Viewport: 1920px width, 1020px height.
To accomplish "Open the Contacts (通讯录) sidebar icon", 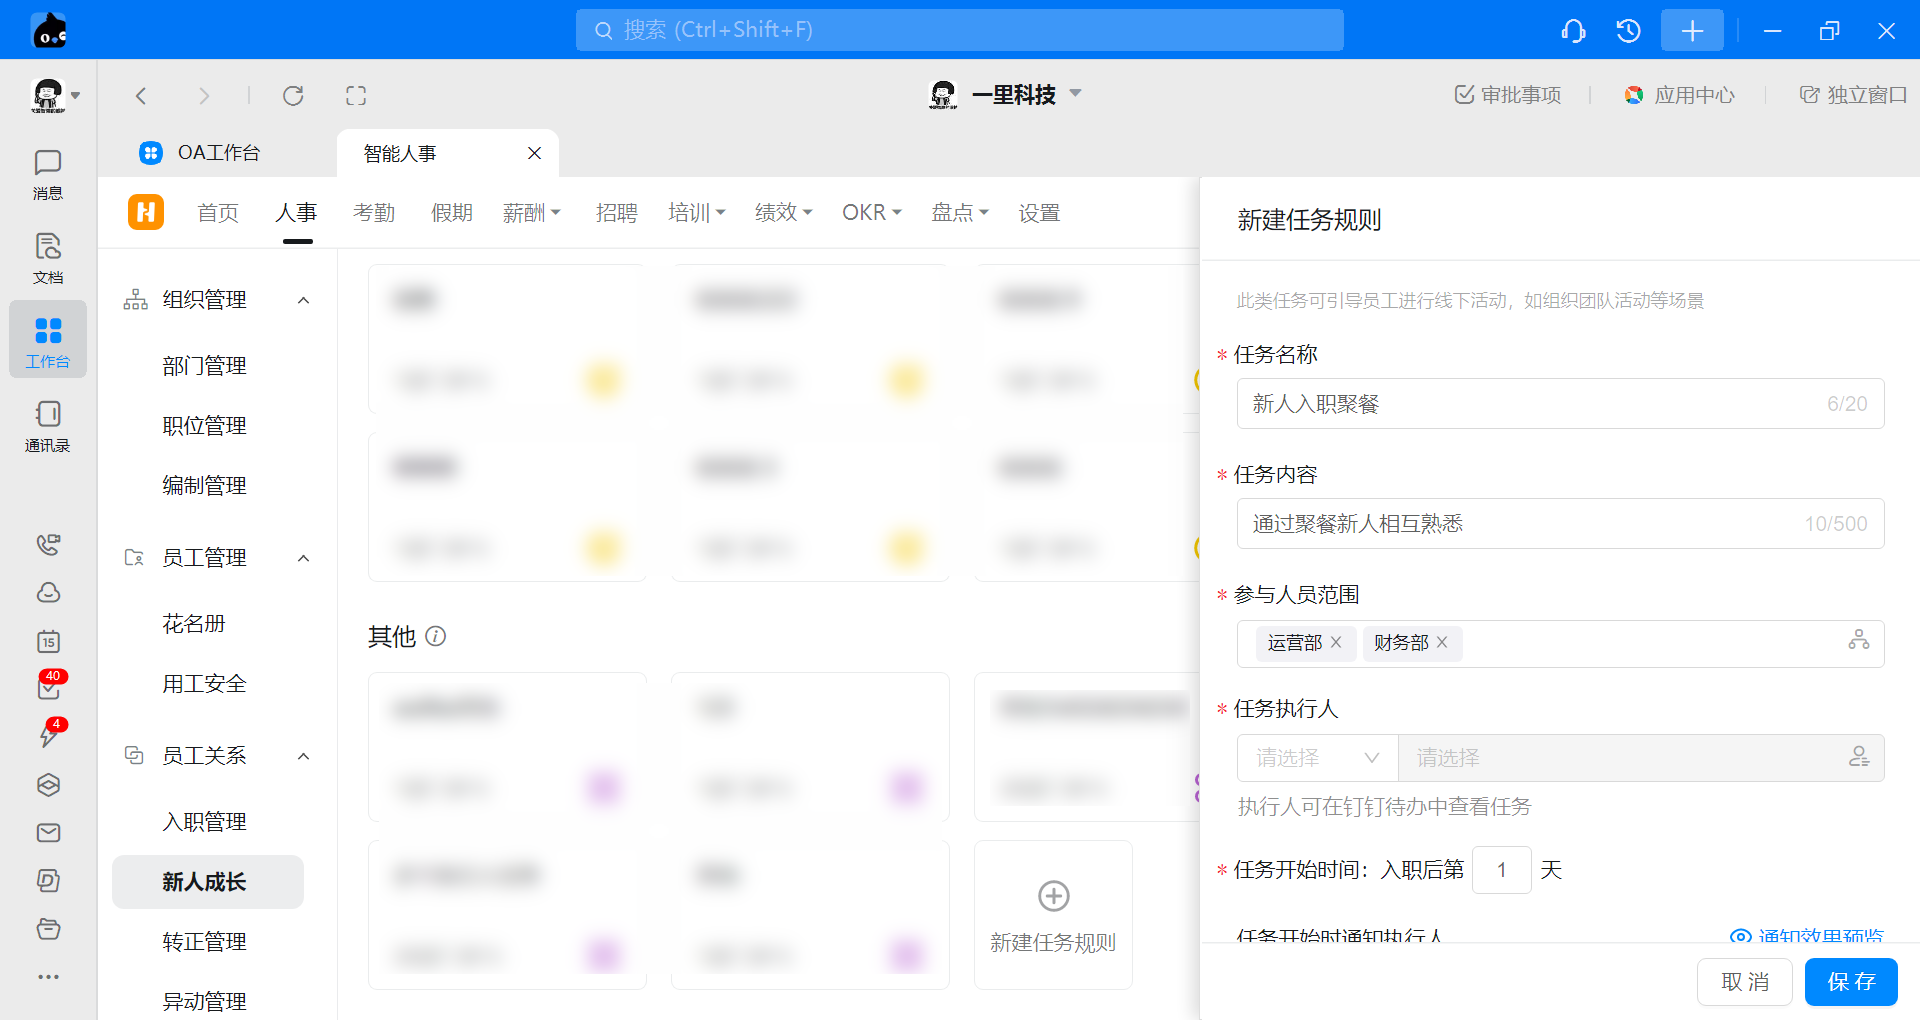I will tap(47, 426).
